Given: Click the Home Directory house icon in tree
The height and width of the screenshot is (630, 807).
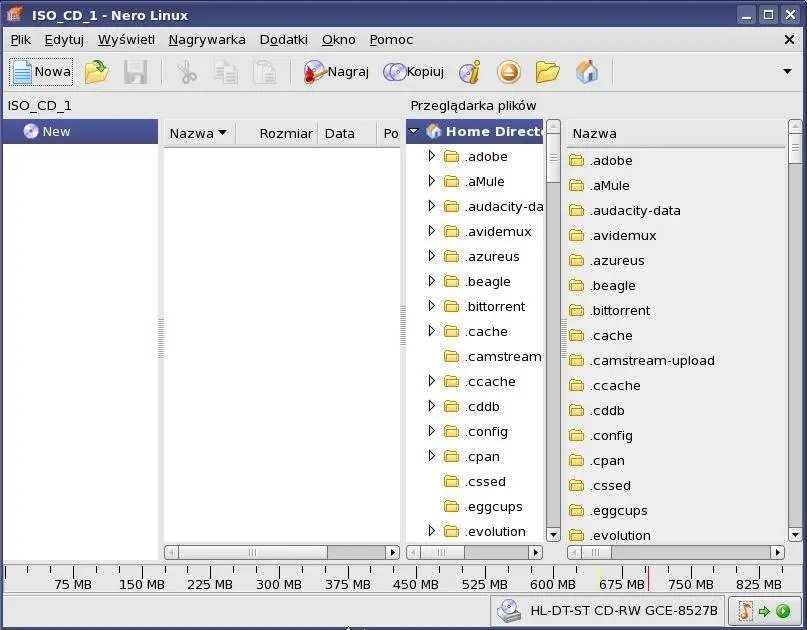Looking at the screenshot, I should (x=433, y=131).
